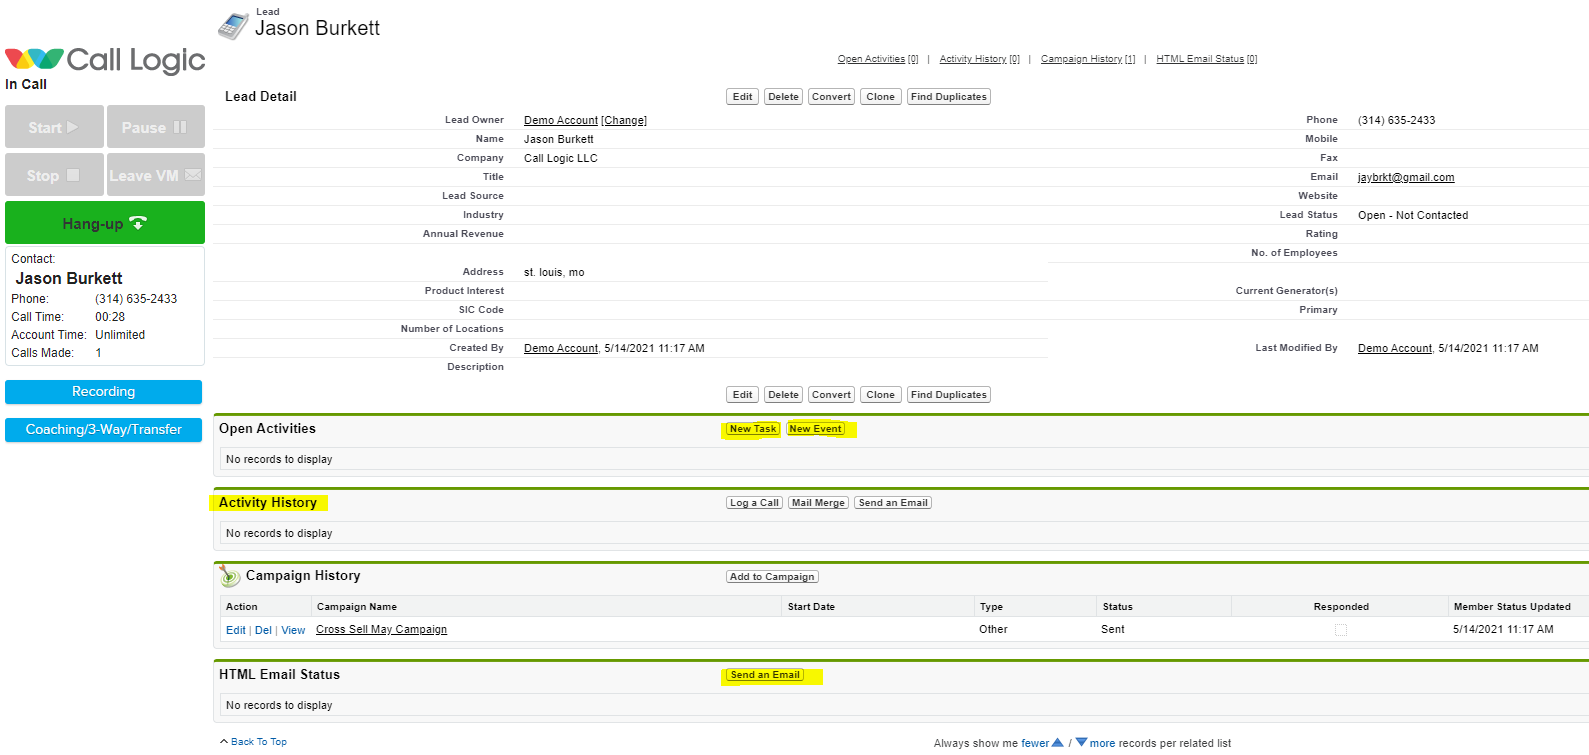
Task: Stop the dialing session
Action: tap(54, 175)
